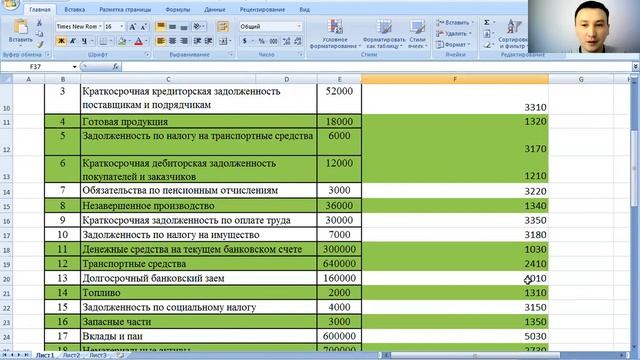Expand the Insert cells (Вставить) dropdown
The height and width of the screenshot is (360, 640).
point(473,22)
